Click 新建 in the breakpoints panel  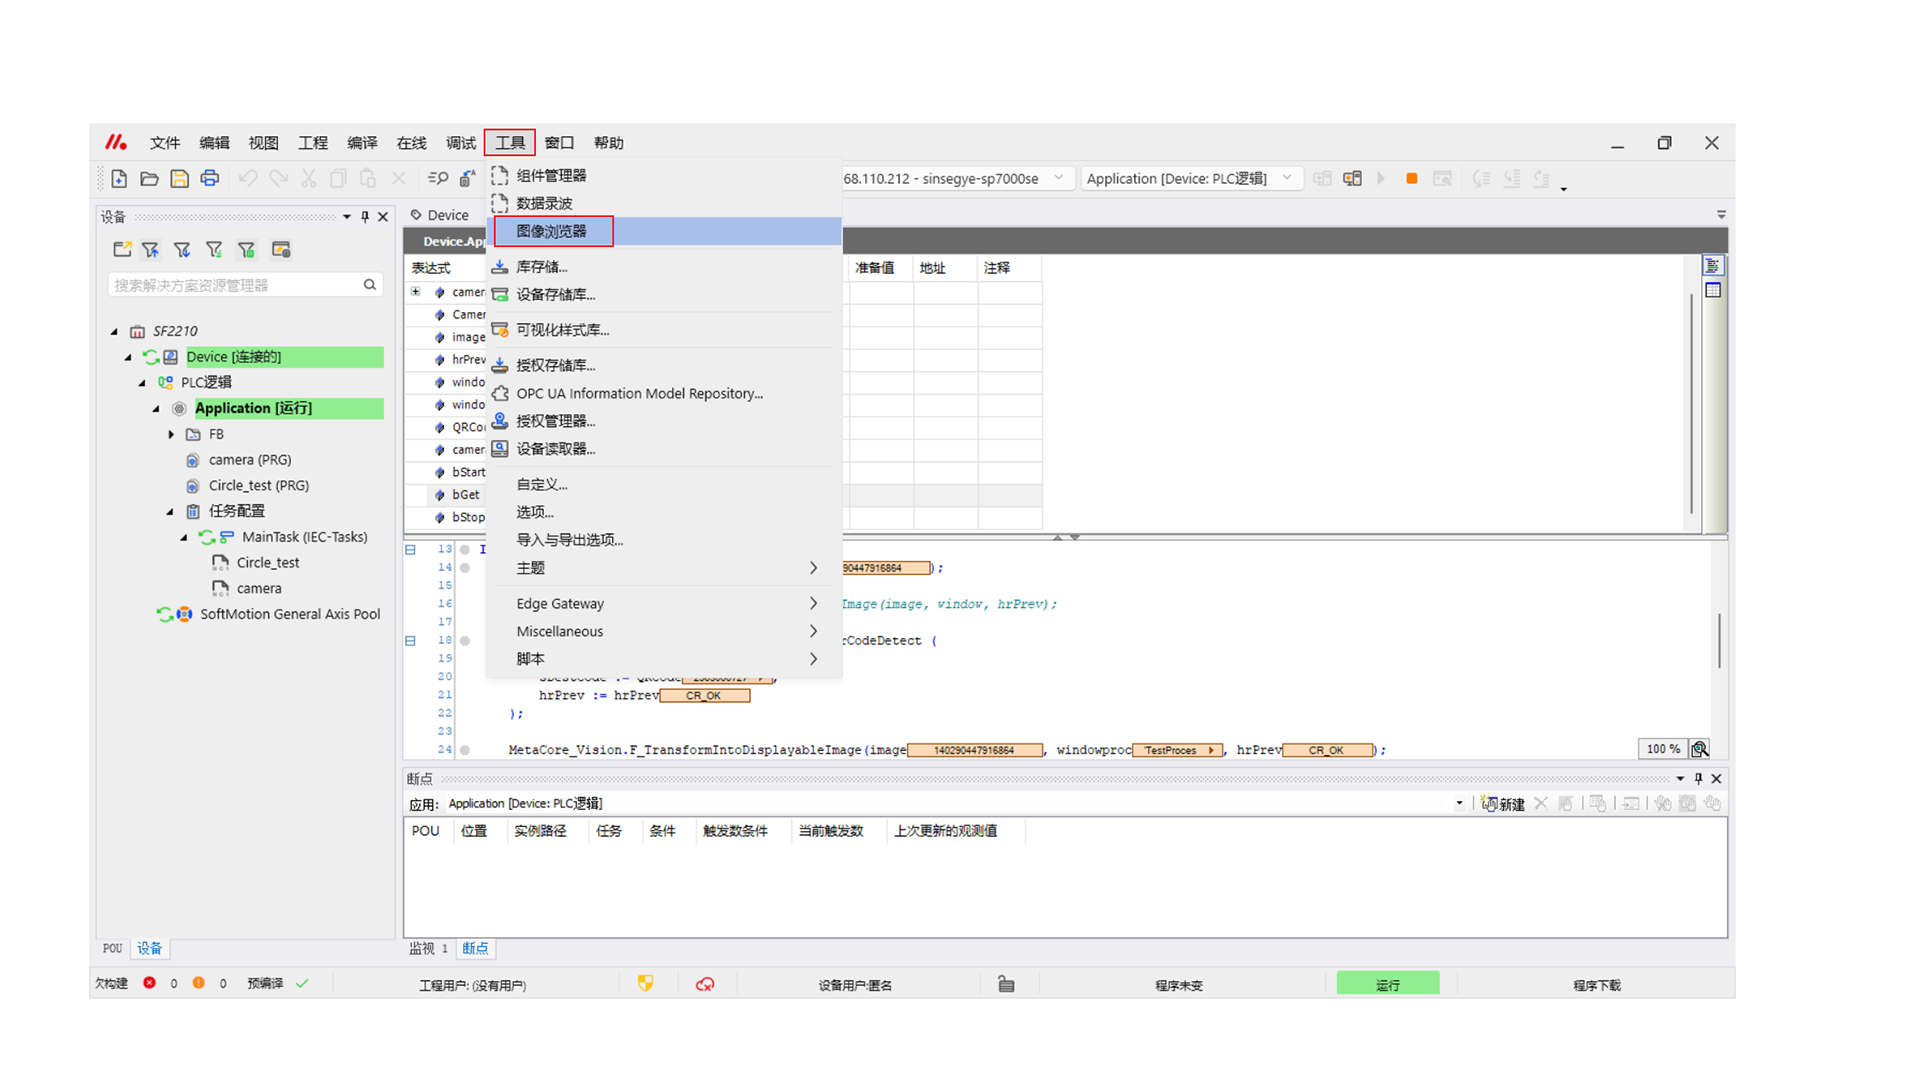(x=1503, y=804)
